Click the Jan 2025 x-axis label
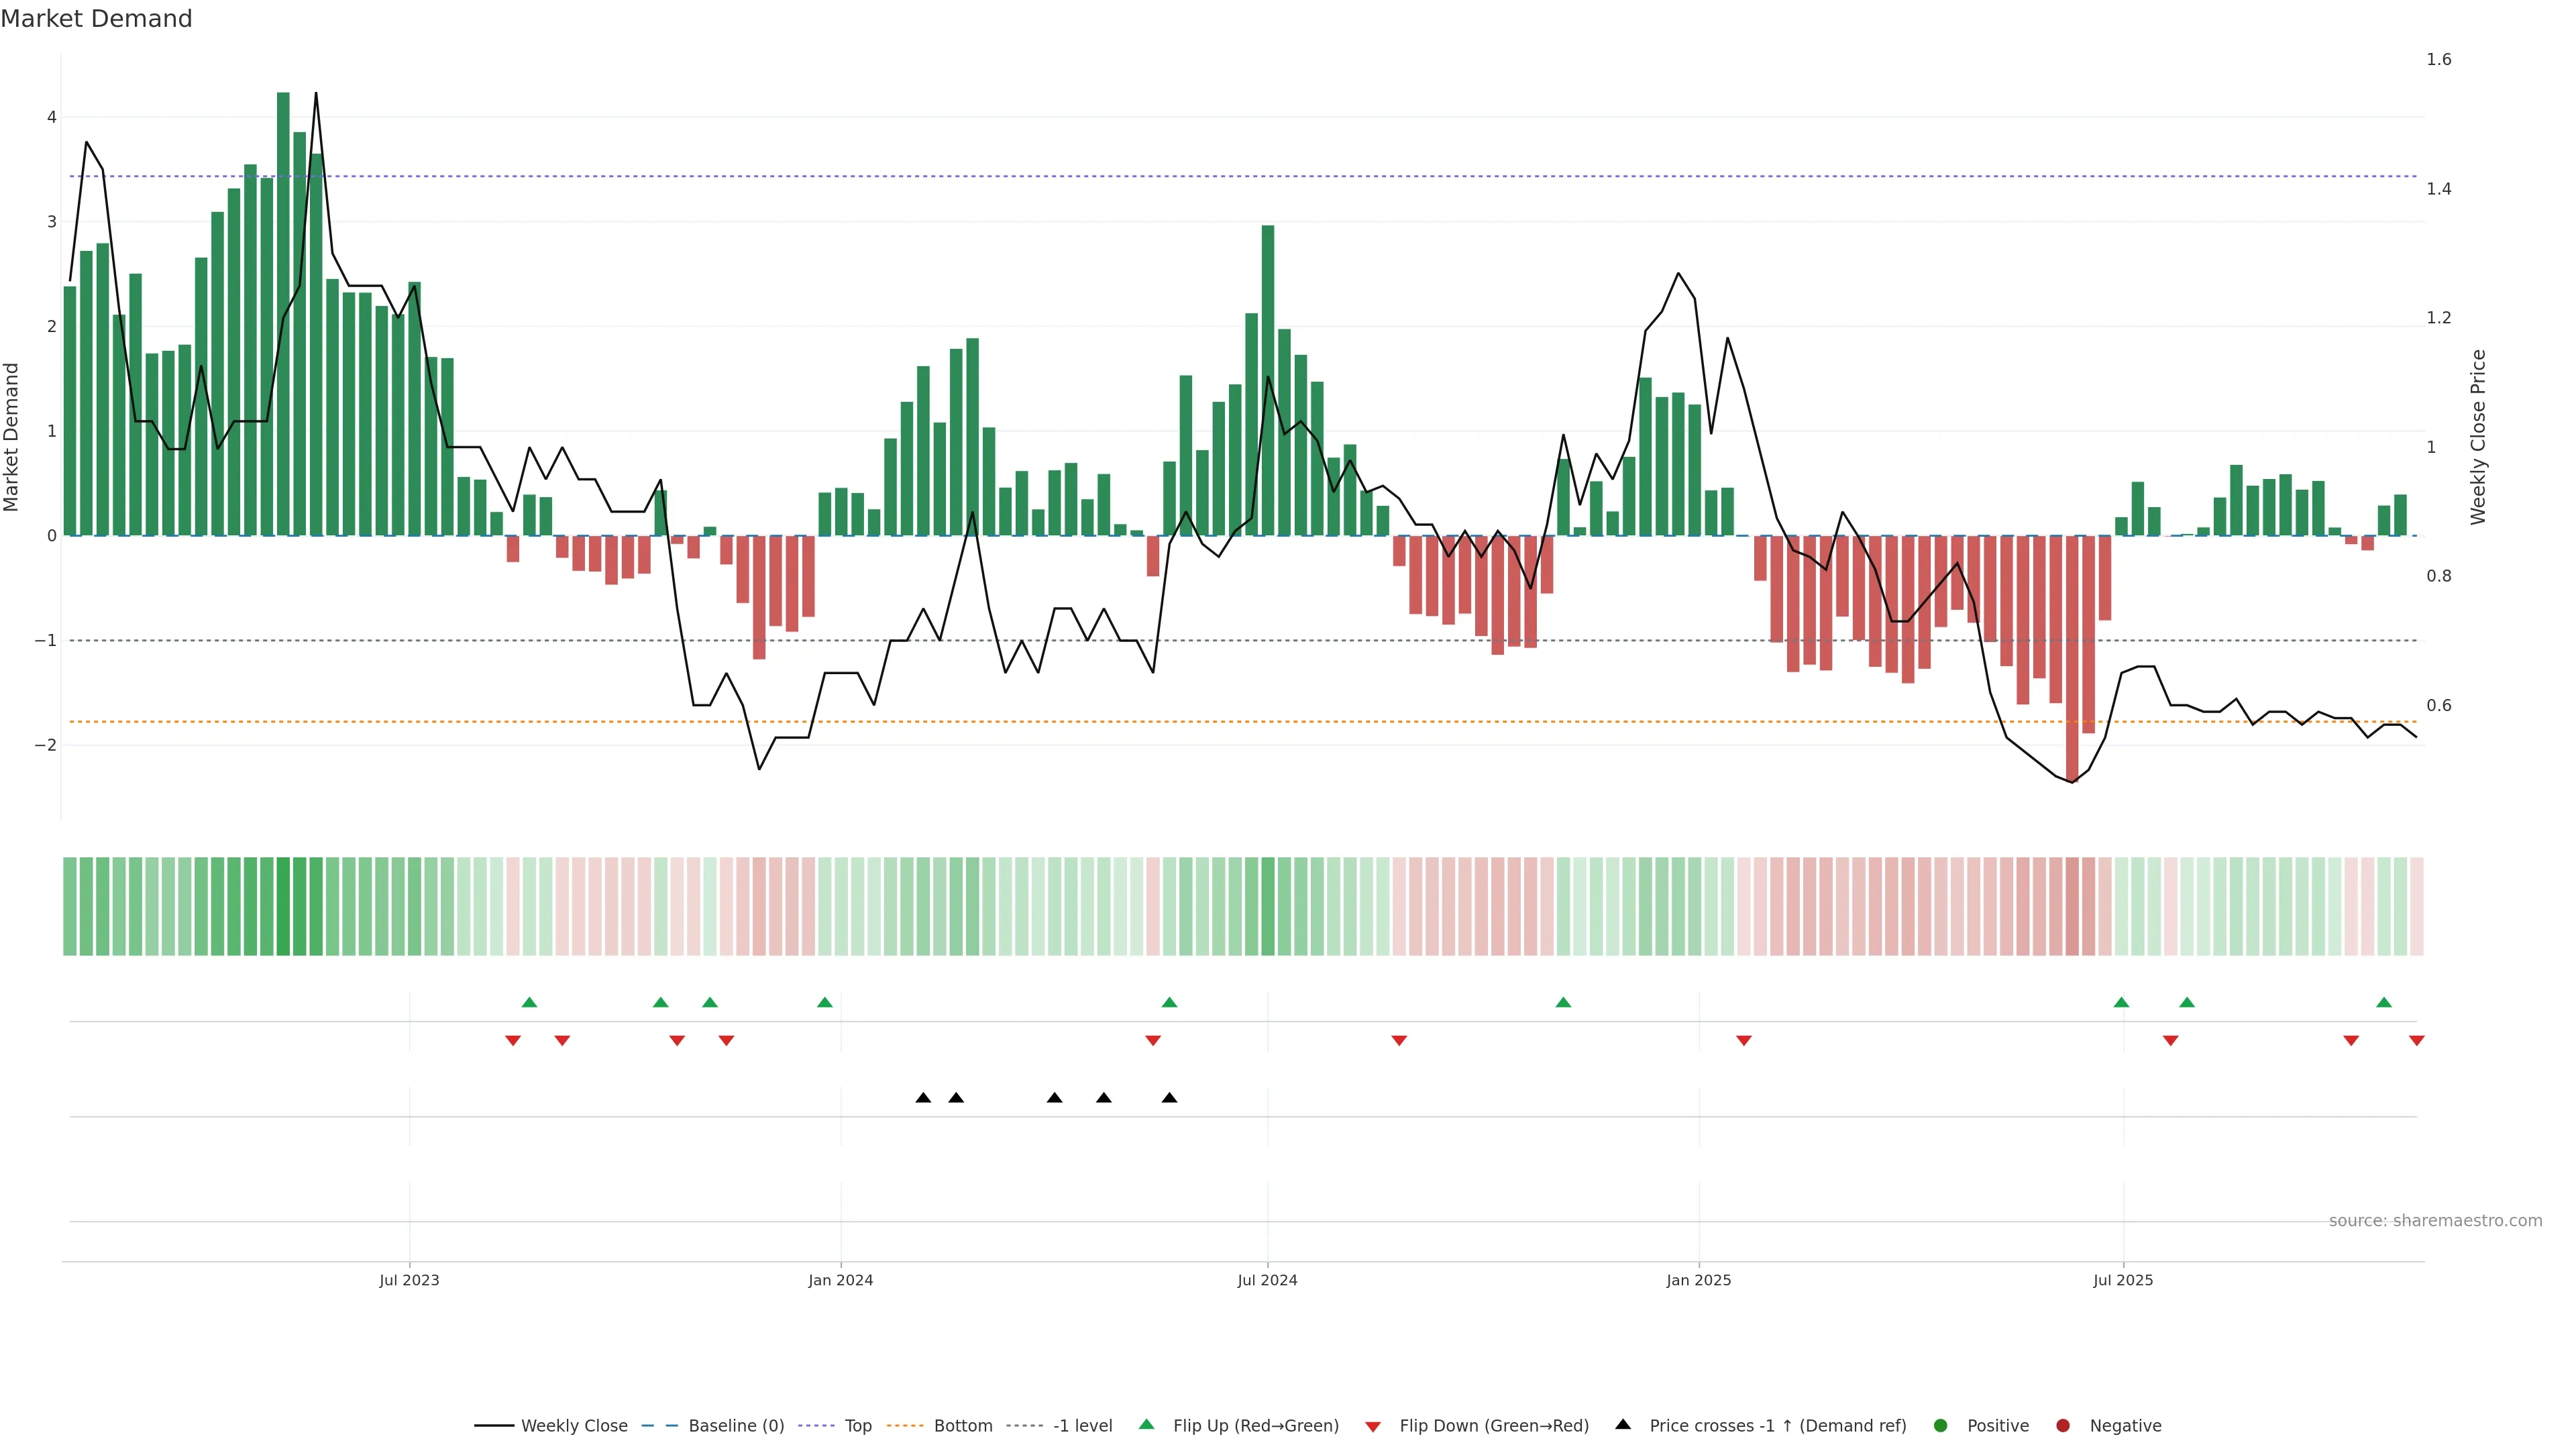This screenshot has height=1449, width=2576. 1698,1280
